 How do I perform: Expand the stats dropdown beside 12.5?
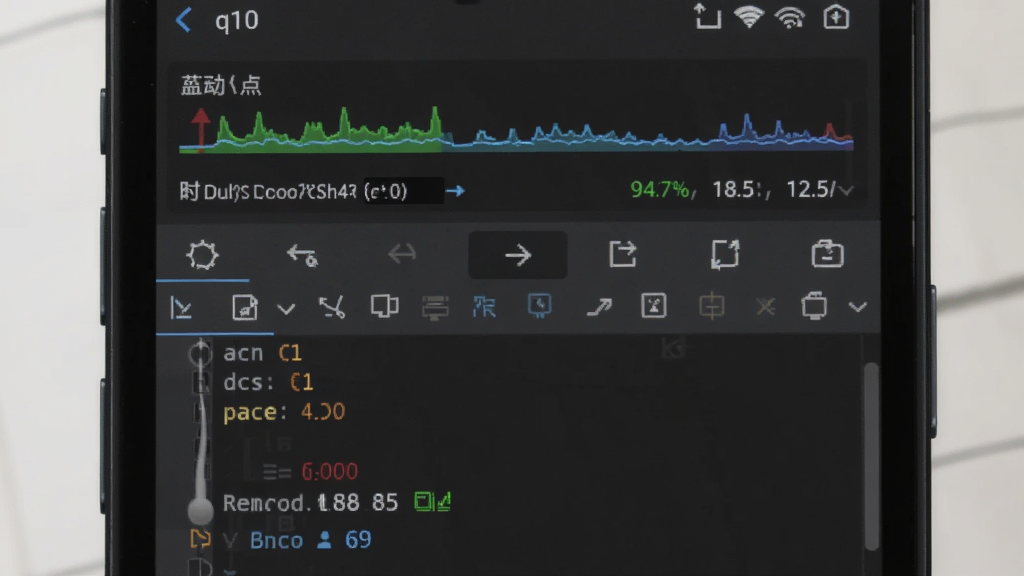pos(846,191)
